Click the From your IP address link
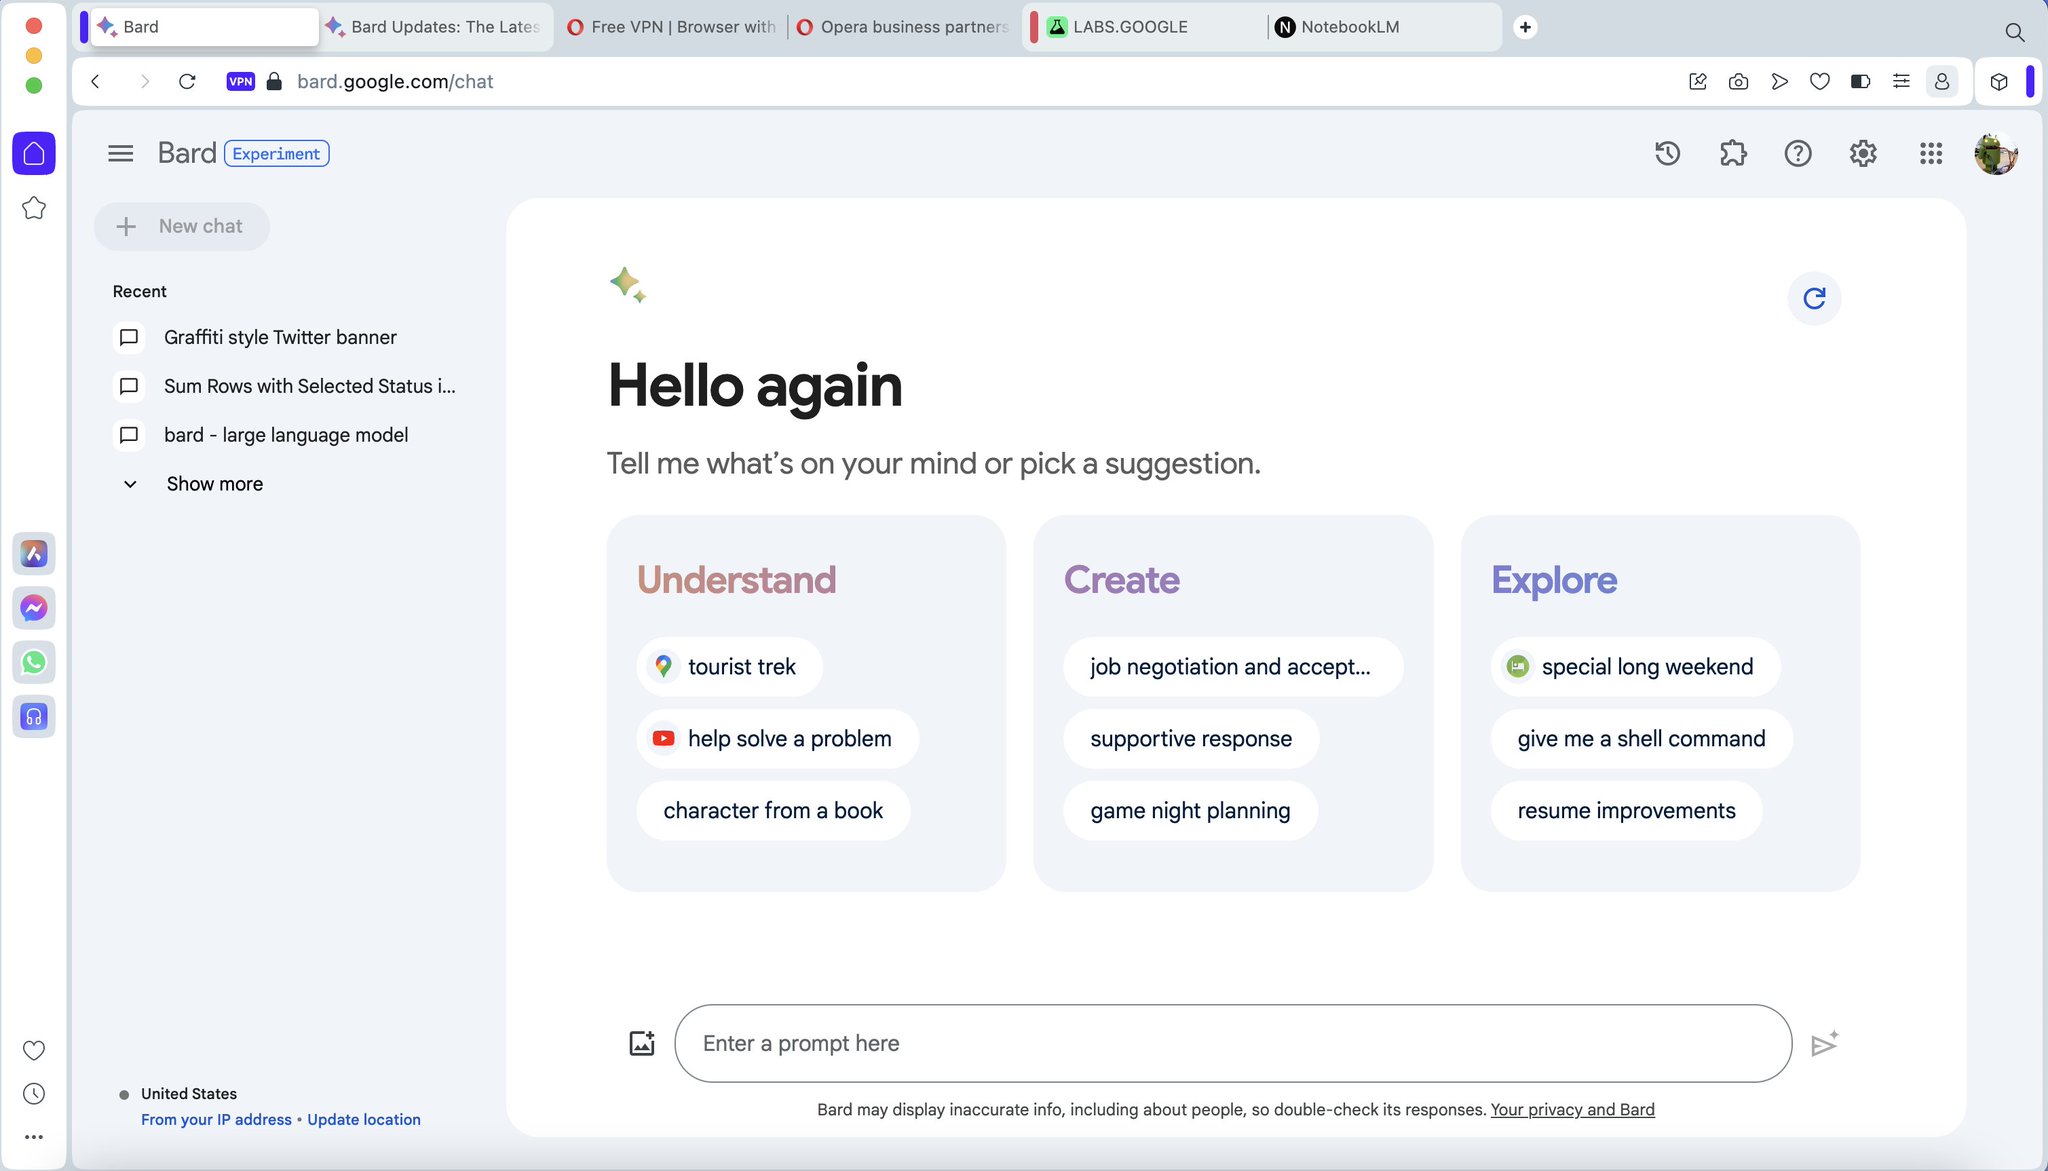Viewport: 2048px width, 1171px height. pyautogui.click(x=216, y=1120)
